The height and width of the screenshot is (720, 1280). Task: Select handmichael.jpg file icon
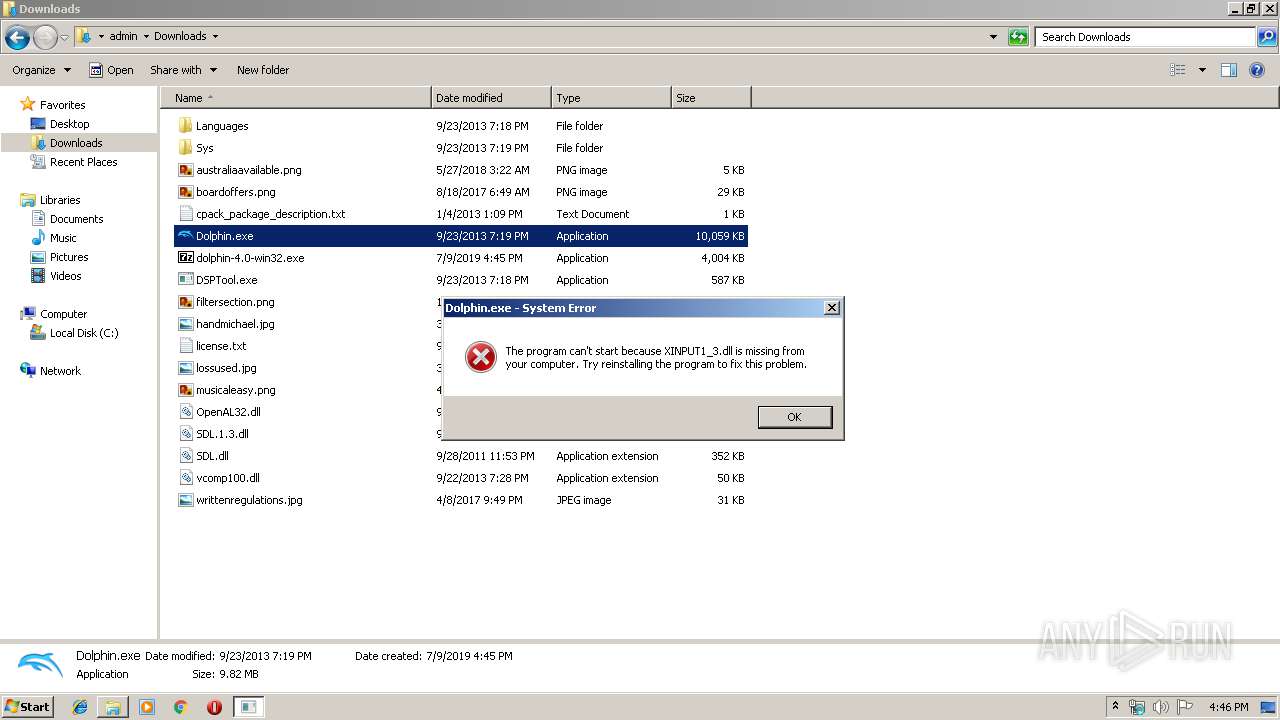(x=185, y=324)
